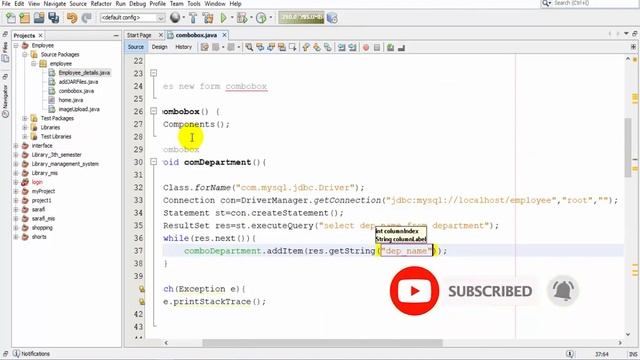Screen dimensions: 640x360
Task: Click the Previous Bookmark icon
Action: click(x=306, y=47)
